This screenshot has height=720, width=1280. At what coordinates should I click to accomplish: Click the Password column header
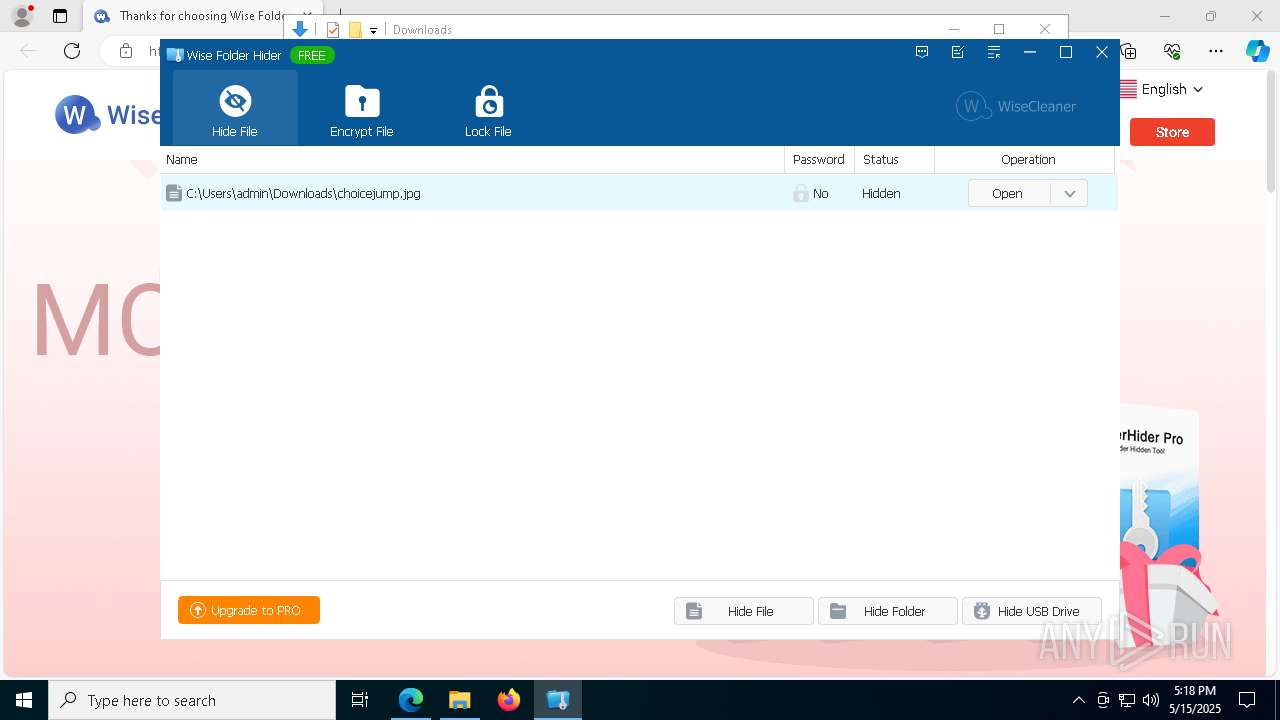(x=819, y=159)
